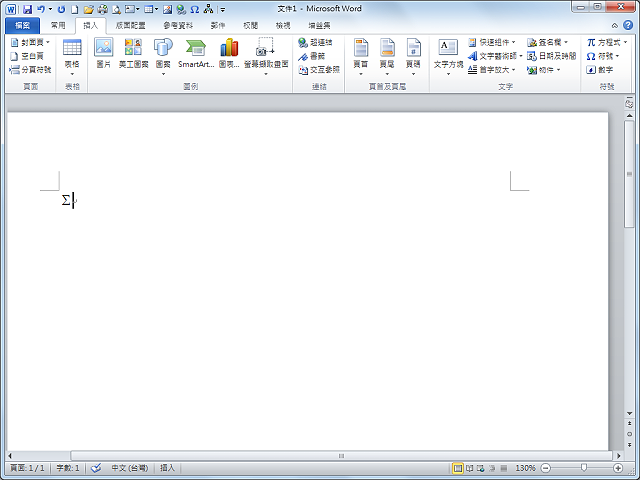Click word count 字數: 1 in status bar
This screenshot has width=640, height=480.
click(68, 468)
